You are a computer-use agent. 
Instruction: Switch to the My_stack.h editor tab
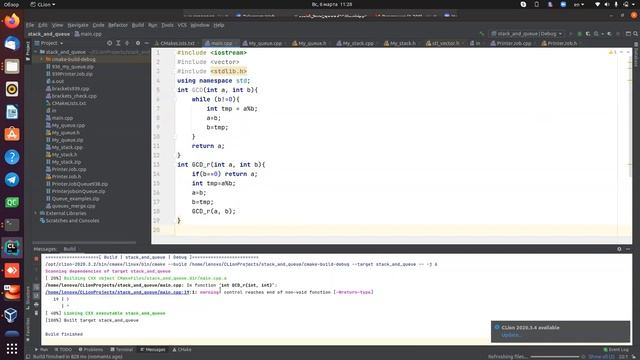coord(402,43)
